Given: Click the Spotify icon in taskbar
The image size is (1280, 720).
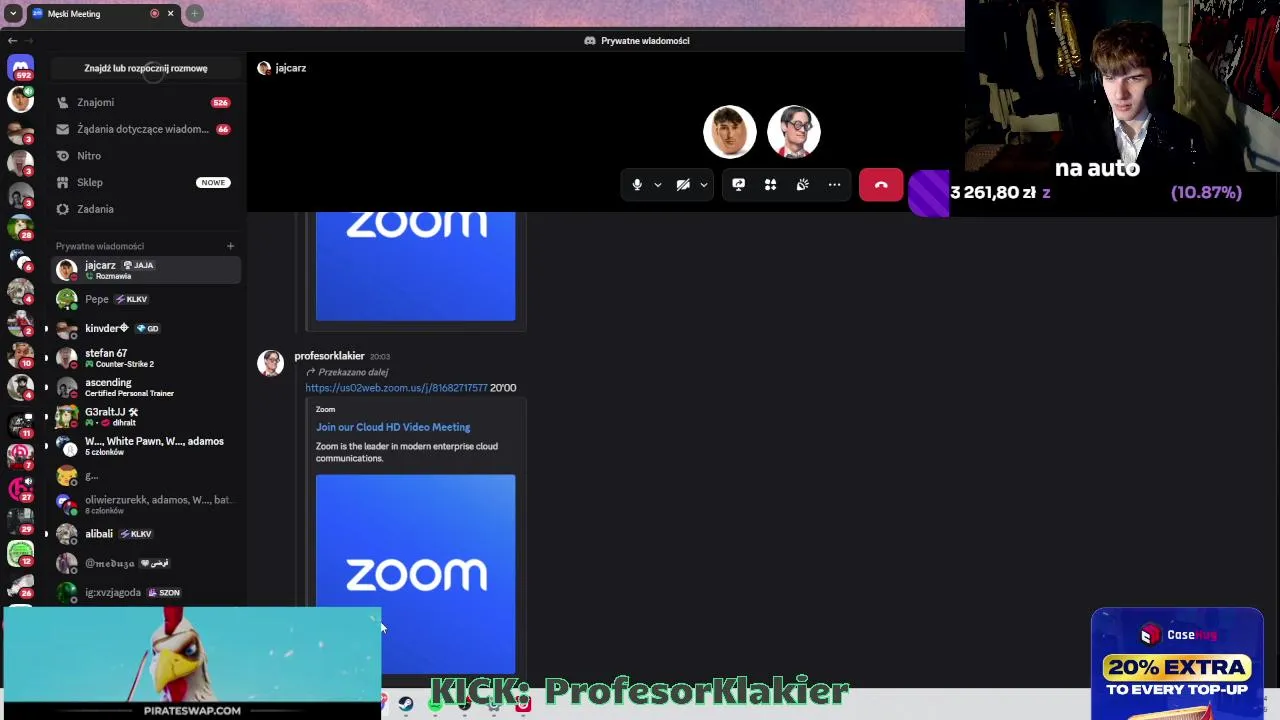Looking at the screenshot, I should tap(435, 704).
